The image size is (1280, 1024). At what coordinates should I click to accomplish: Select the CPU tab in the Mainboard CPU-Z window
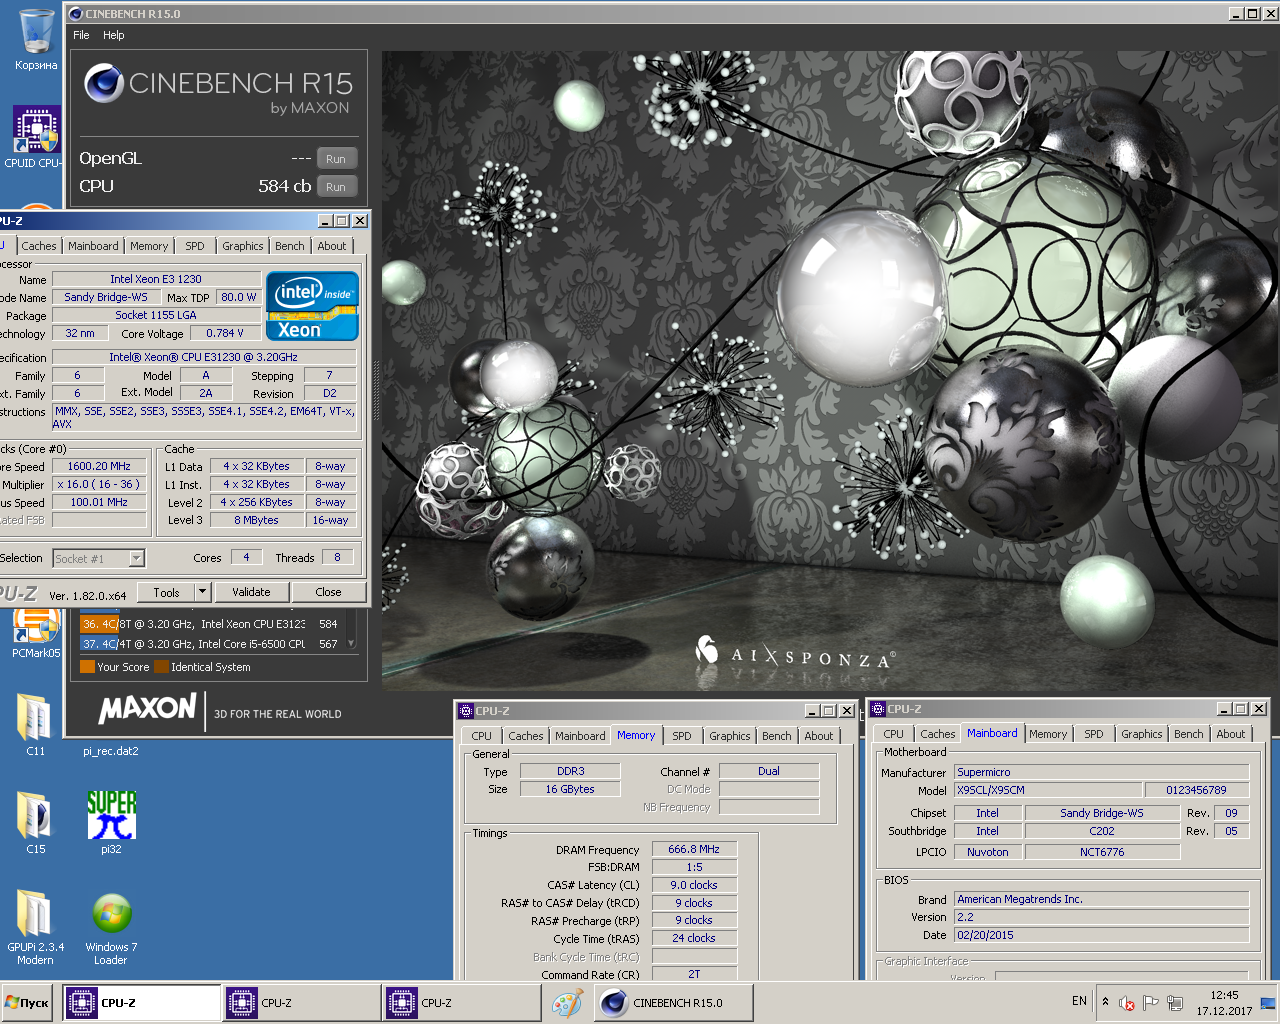(x=893, y=734)
